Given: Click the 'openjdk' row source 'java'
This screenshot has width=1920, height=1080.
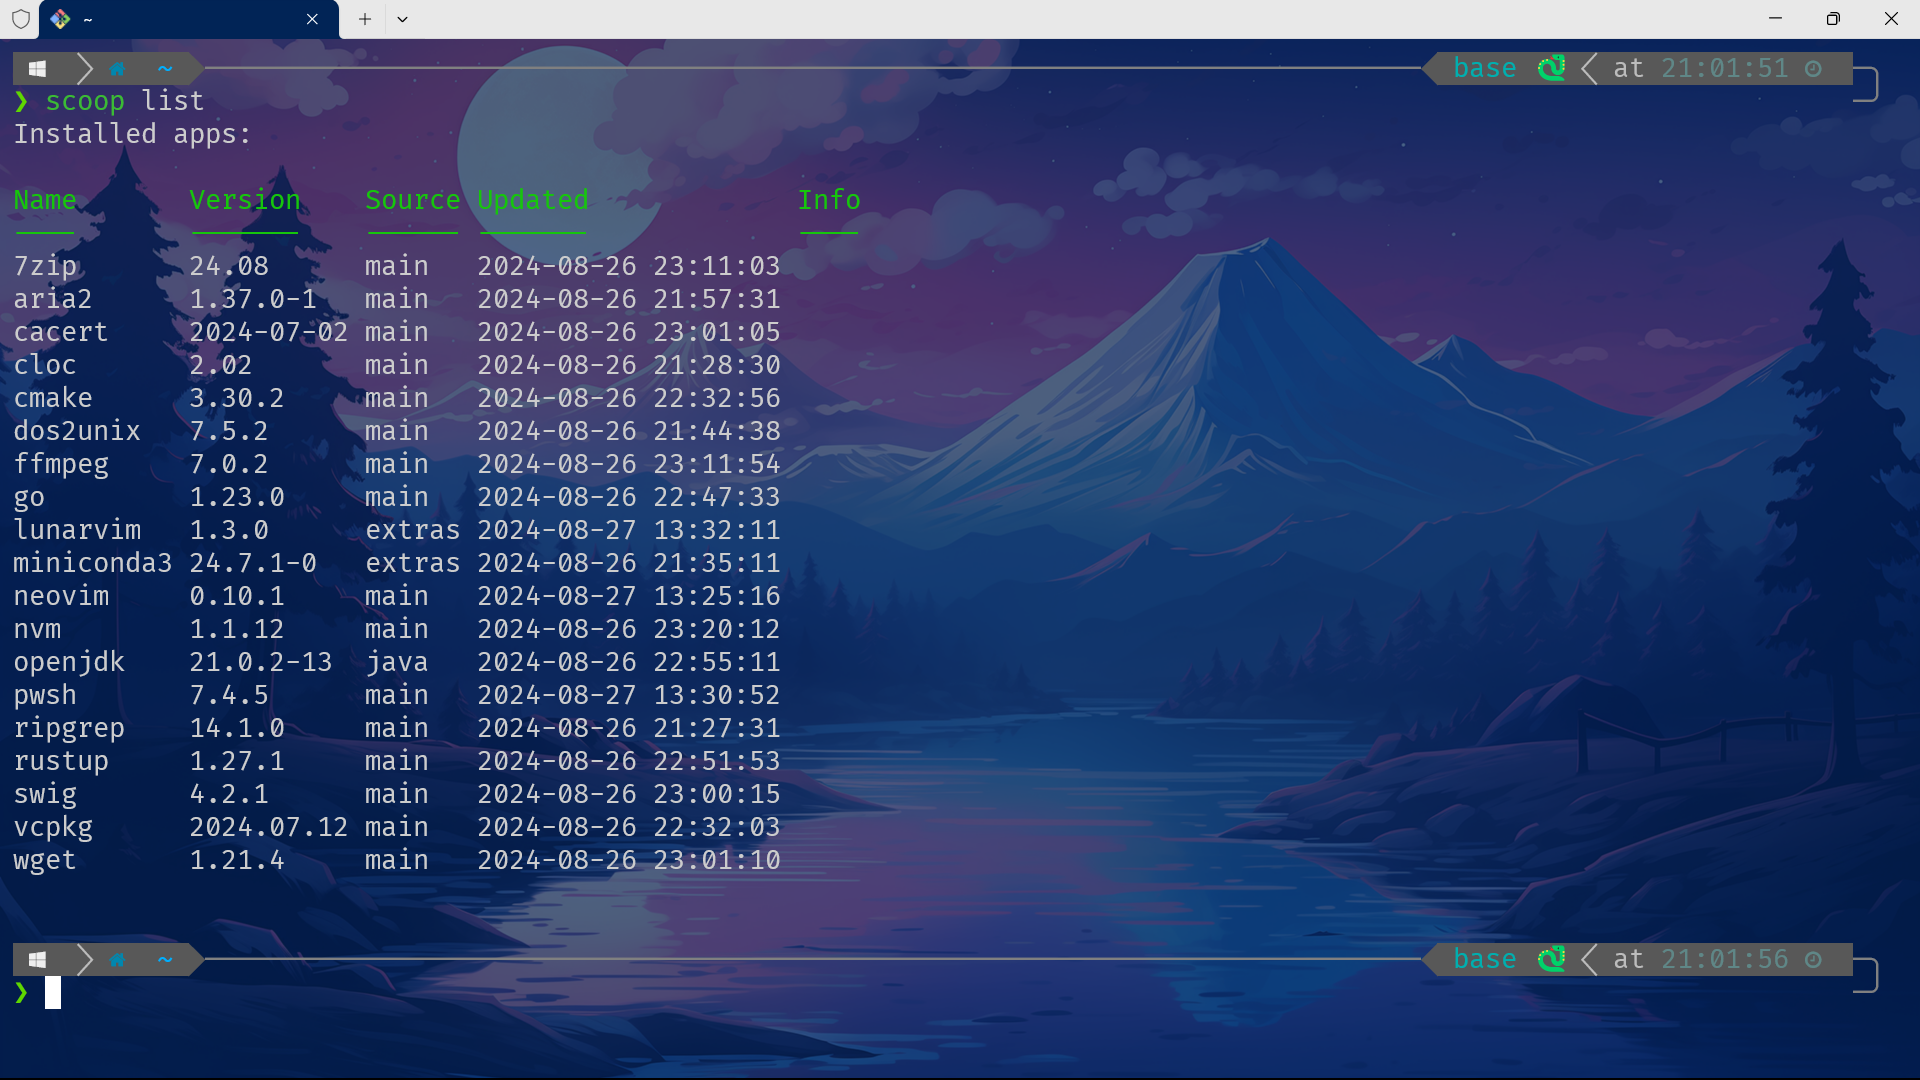Looking at the screenshot, I should [x=396, y=662].
